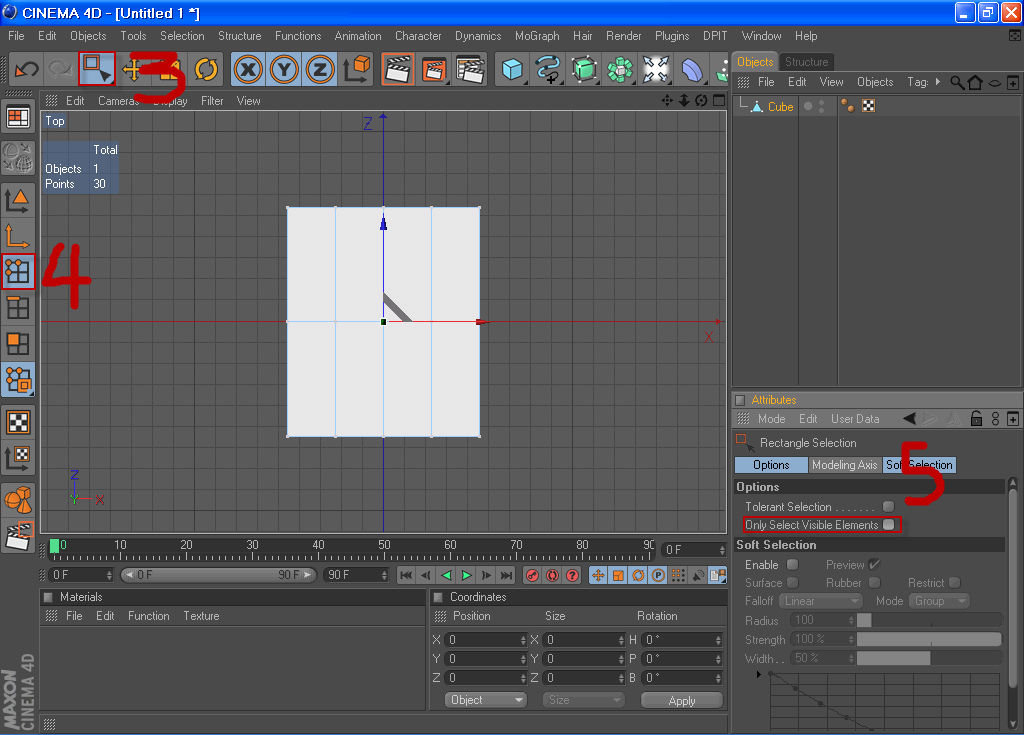Open the Mode Group dropdown
Image resolution: width=1024 pixels, height=735 pixels.
[939, 600]
